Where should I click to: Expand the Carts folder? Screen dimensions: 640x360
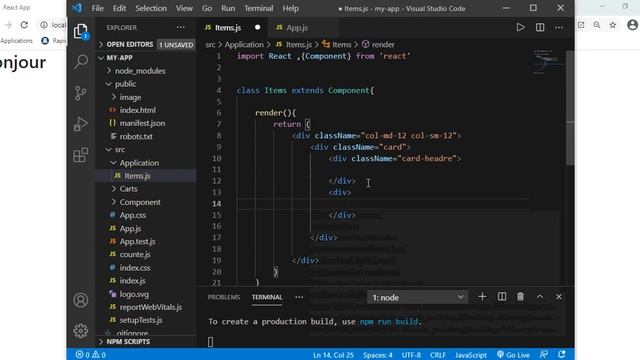pos(128,189)
